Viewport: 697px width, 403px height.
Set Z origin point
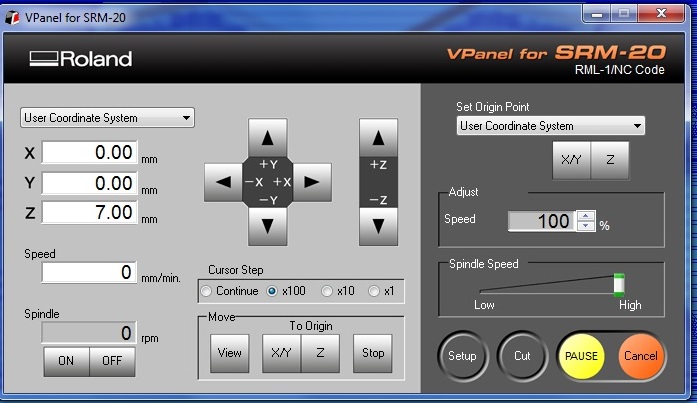tap(610, 160)
